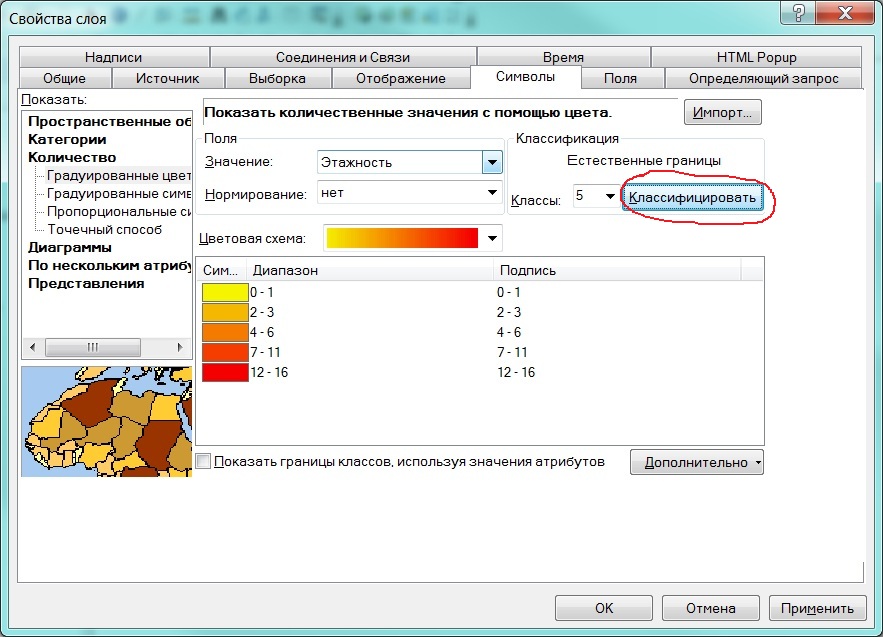The width and height of the screenshot is (883, 637).
Task: Expand the Классы count dropdown
Action: click(x=609, y=197)
